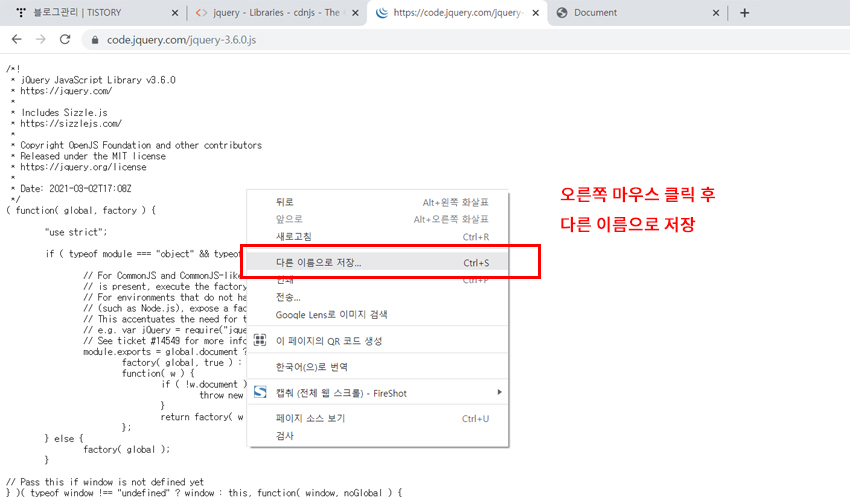Select 다른 이름으로 저장 menu entry
Image resolution: width=850 pixels, height=500 pixels.
point(377,262)
